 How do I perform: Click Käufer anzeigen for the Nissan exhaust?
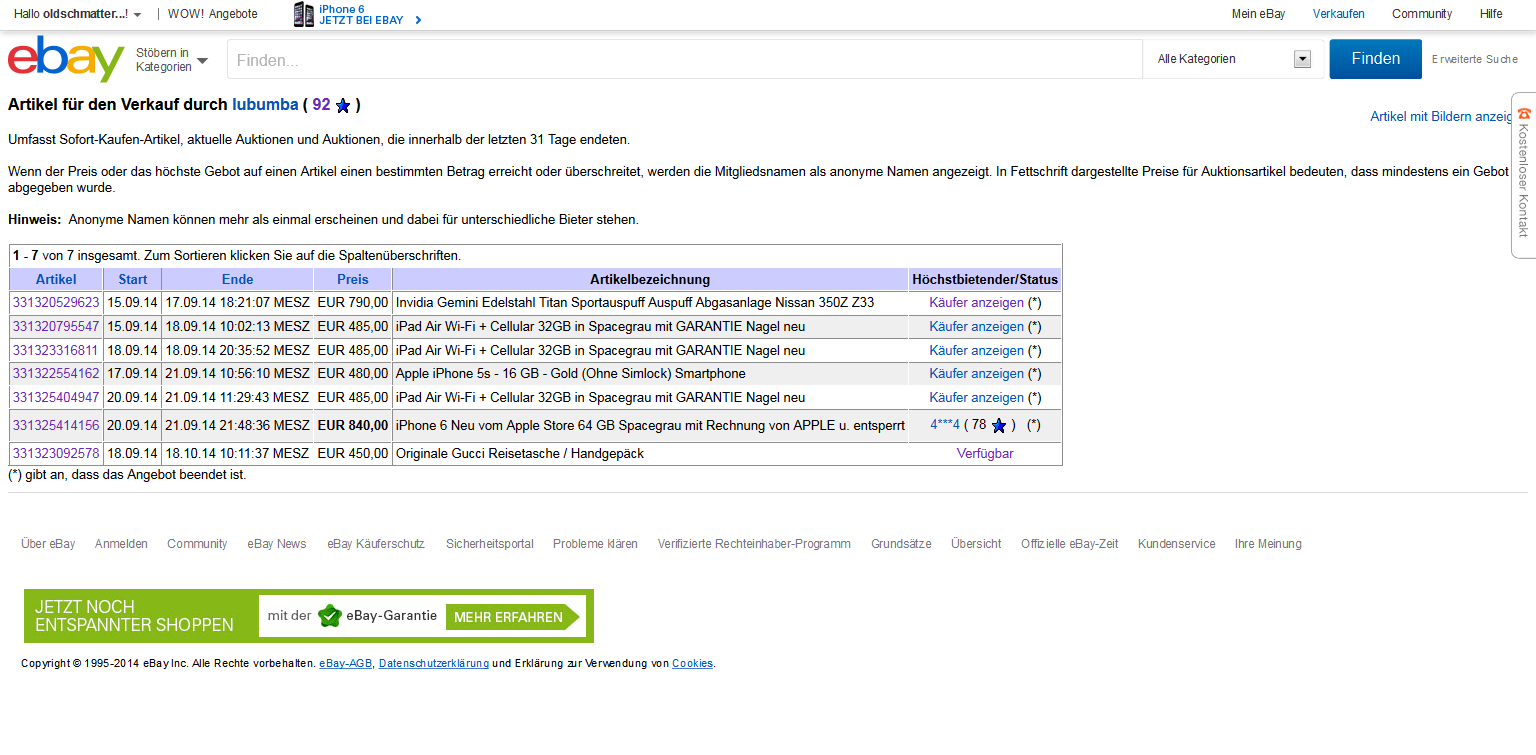976,303
